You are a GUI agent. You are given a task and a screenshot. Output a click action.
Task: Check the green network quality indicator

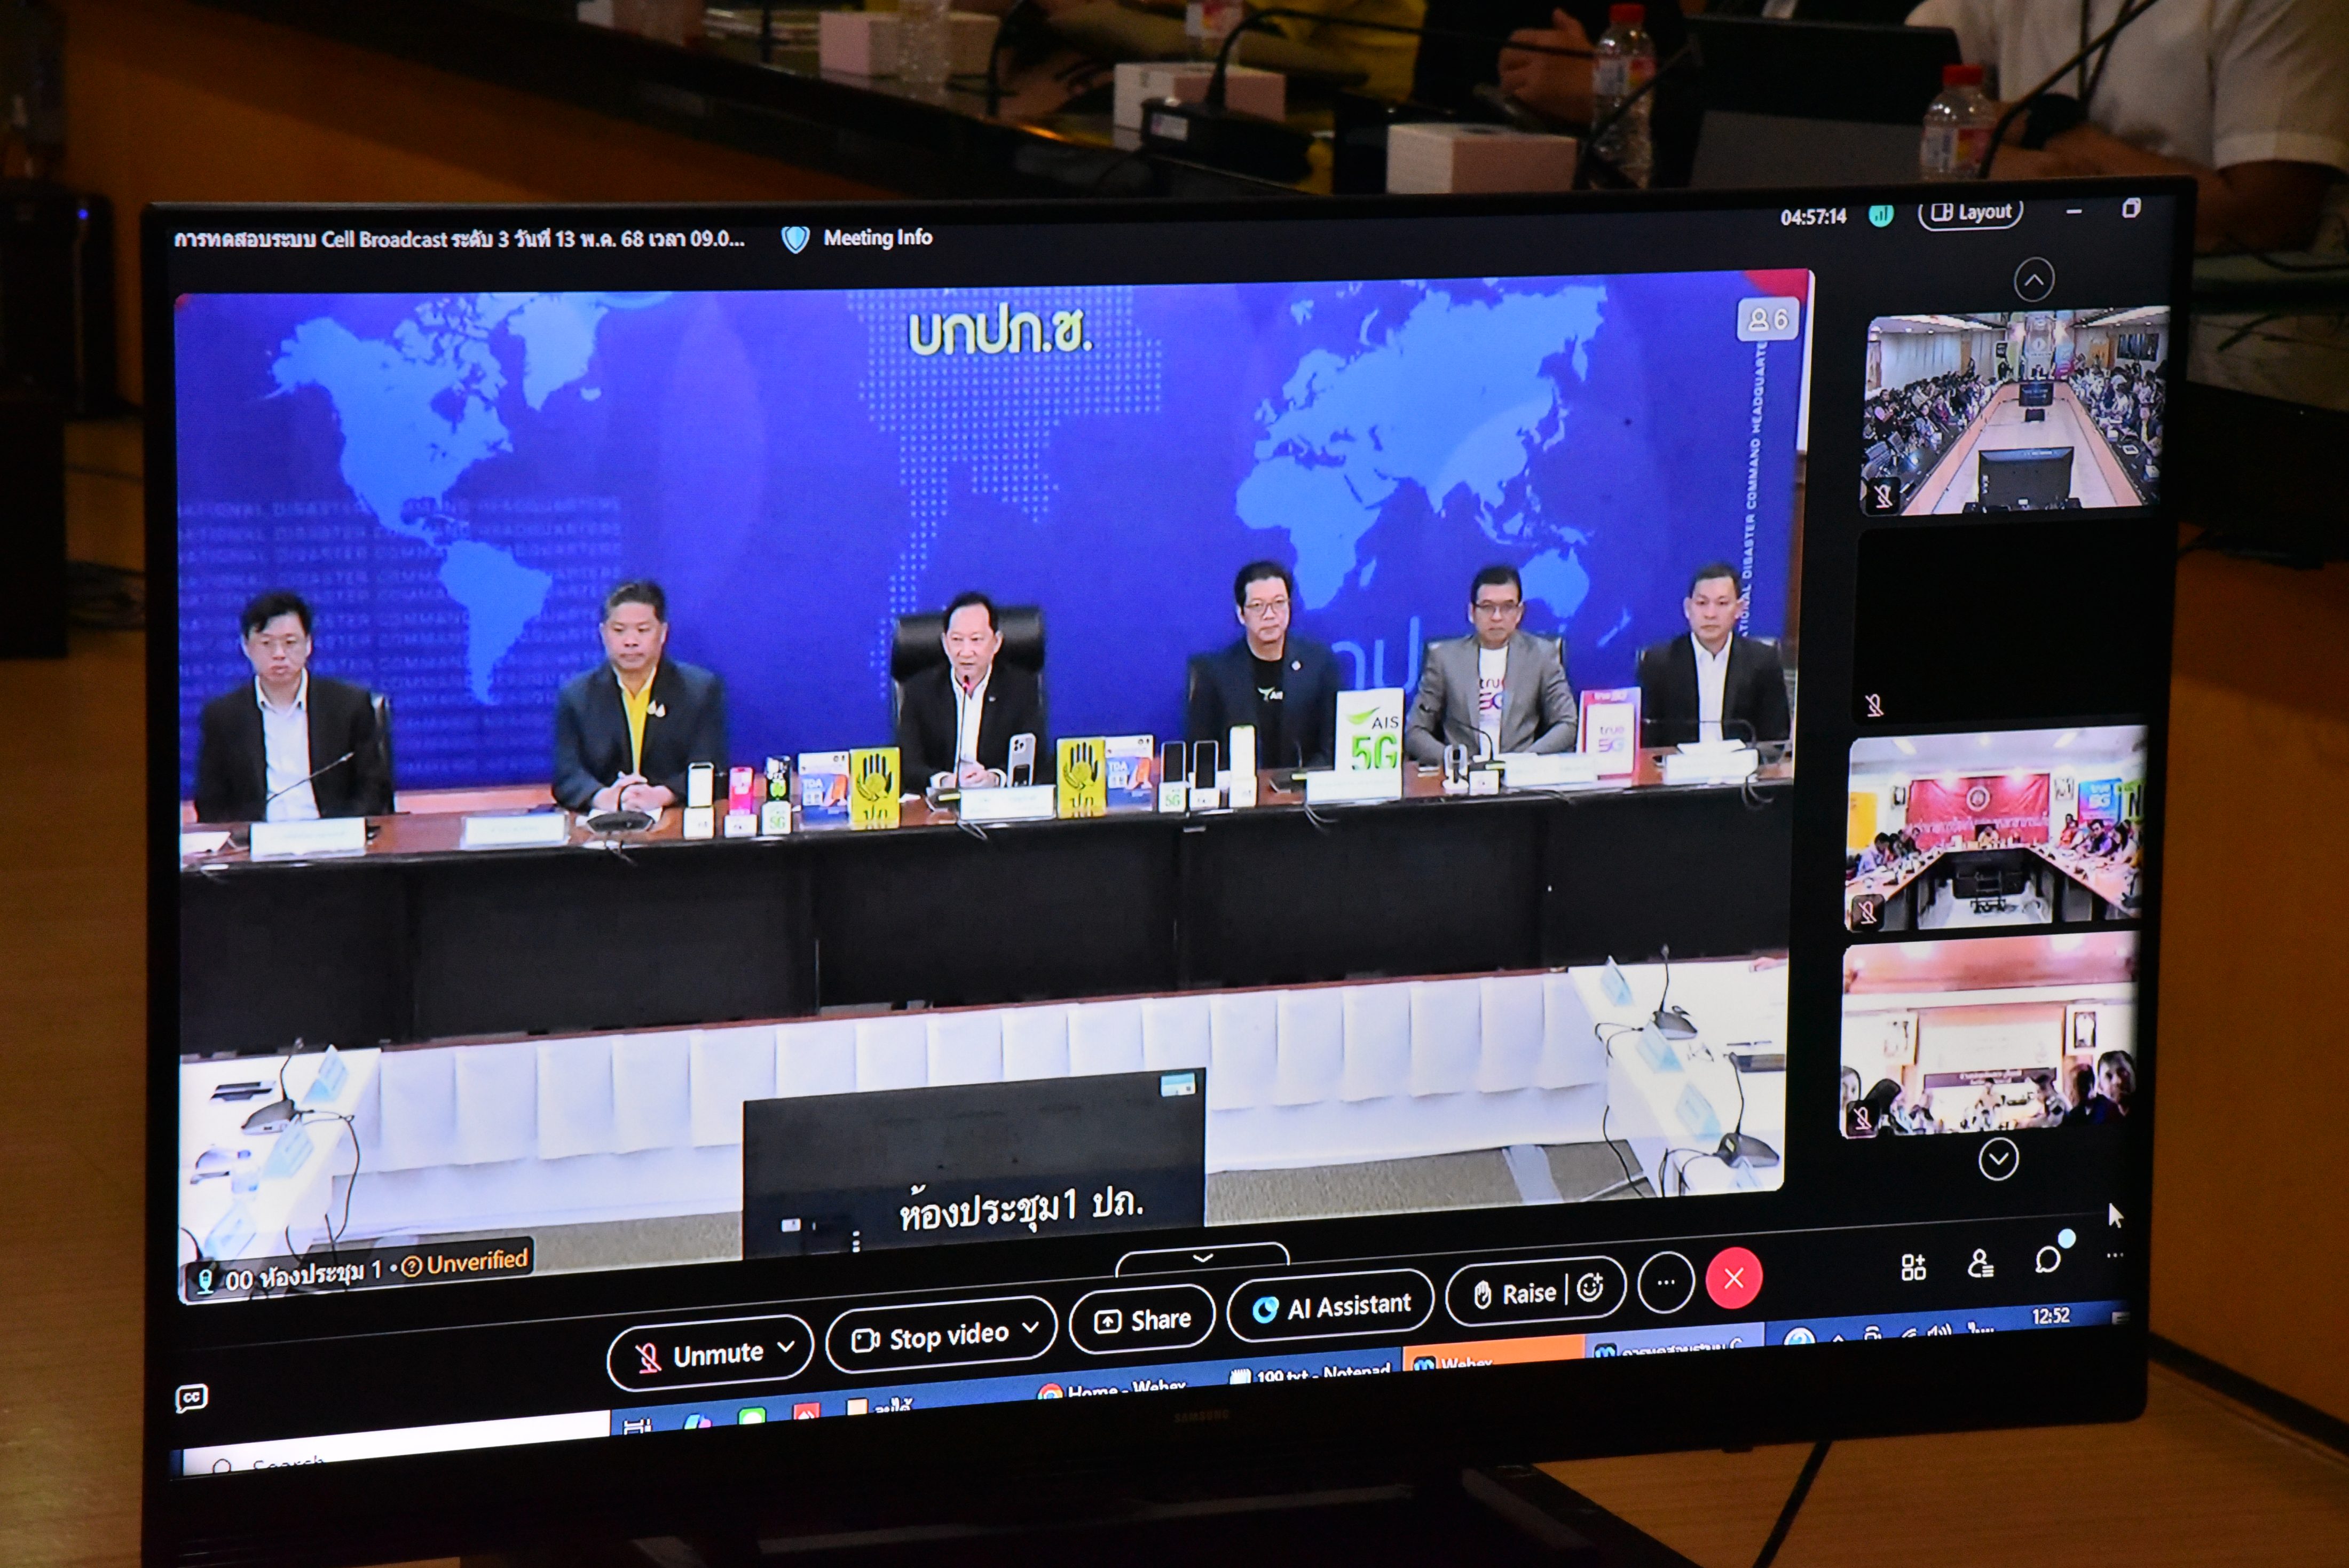pyautogui.click(x=1881, y=215)
